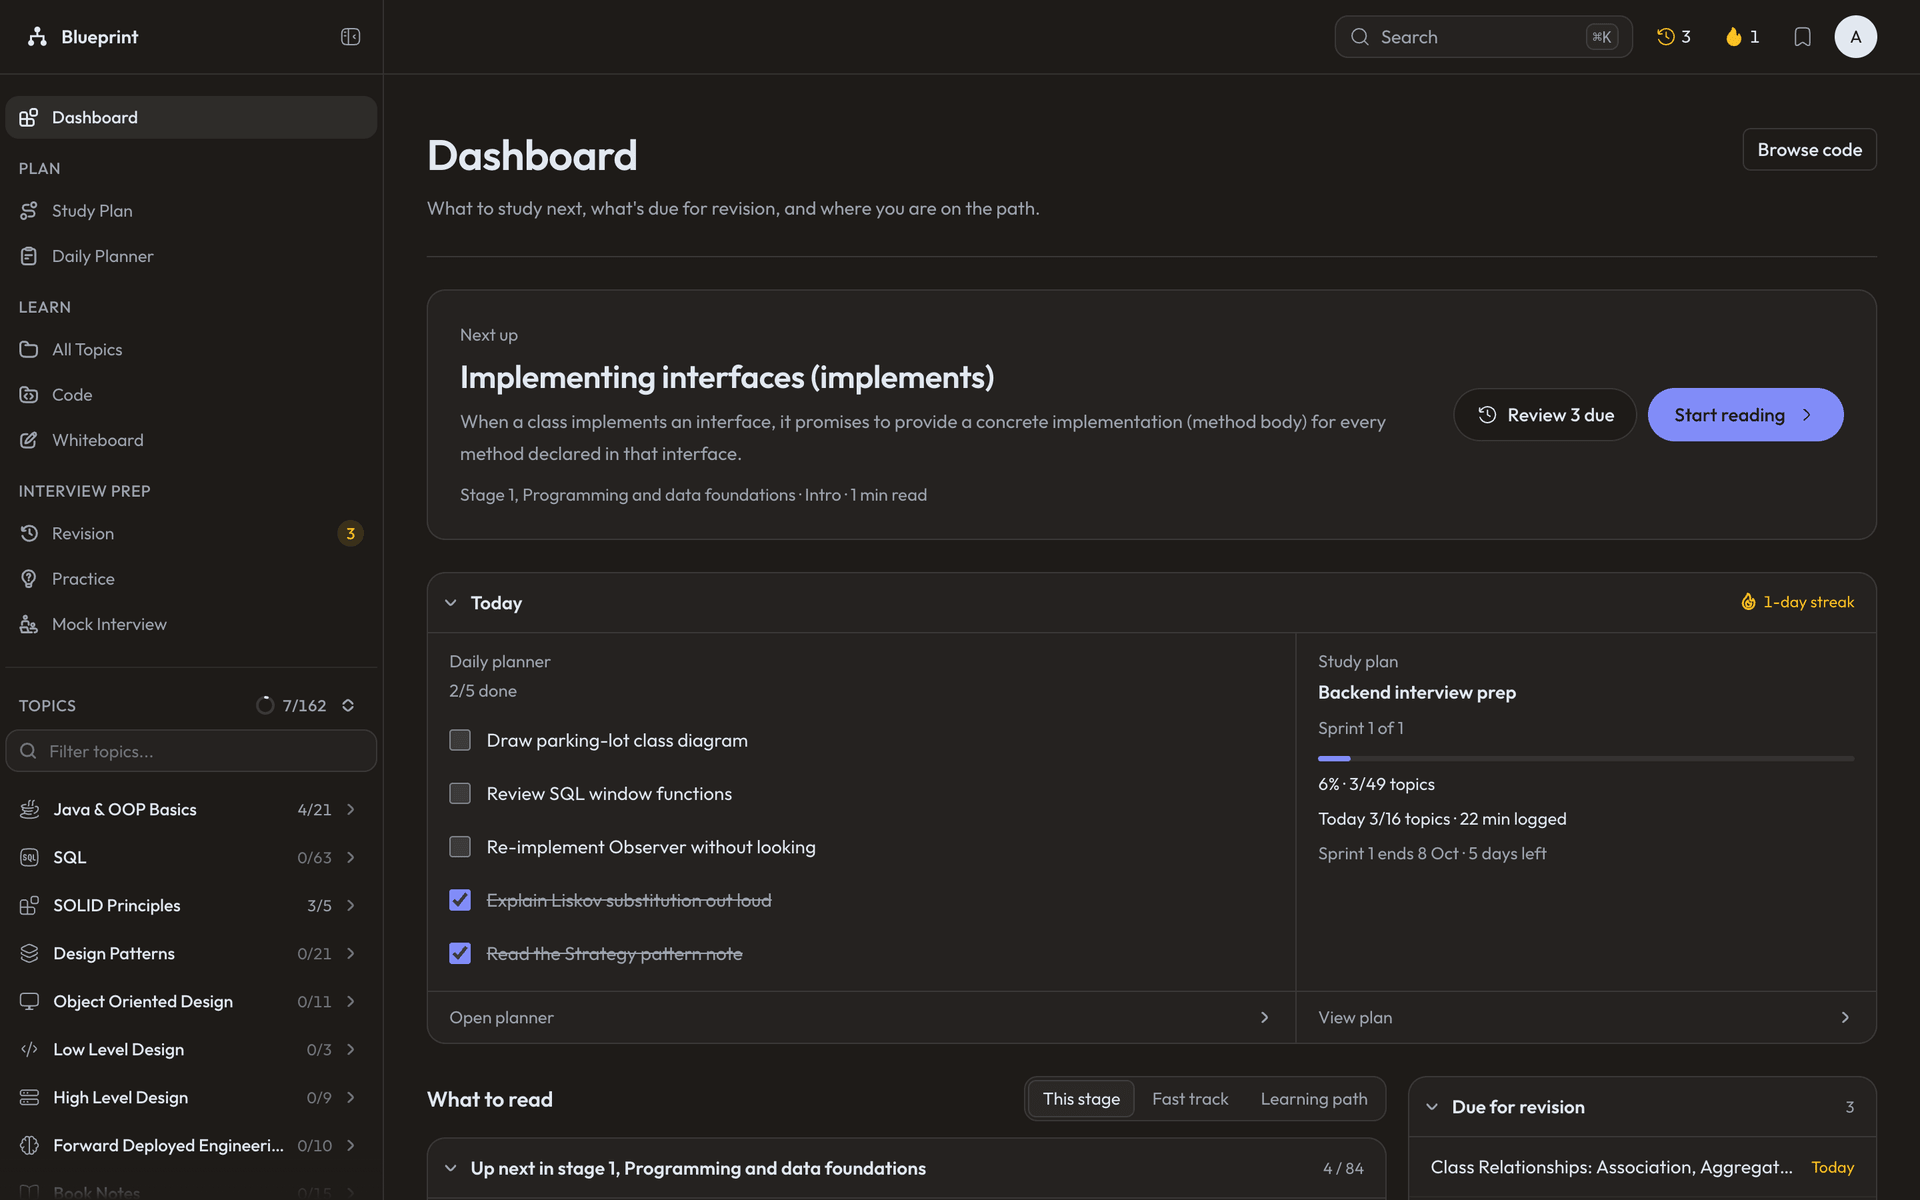
Task: Expand Design Patterns chevron
Action: click(x=351, y=953)
